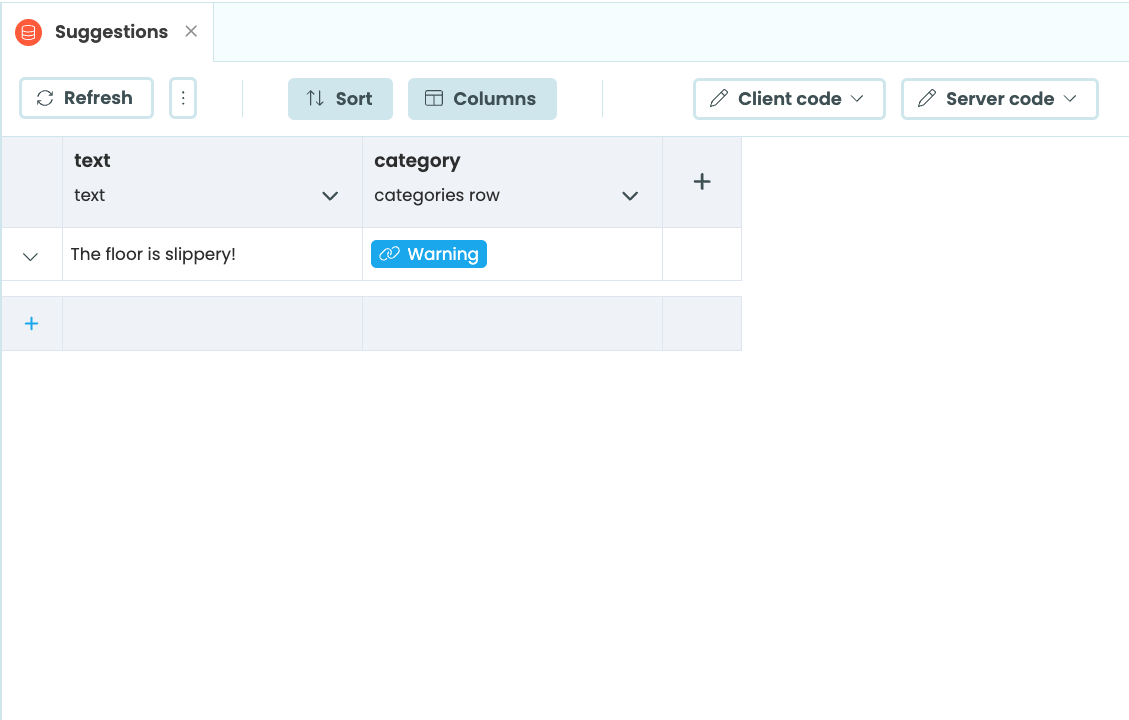Click the circular refresh icon beside Refresh label
1129x720 pixels.
[43, 97]
